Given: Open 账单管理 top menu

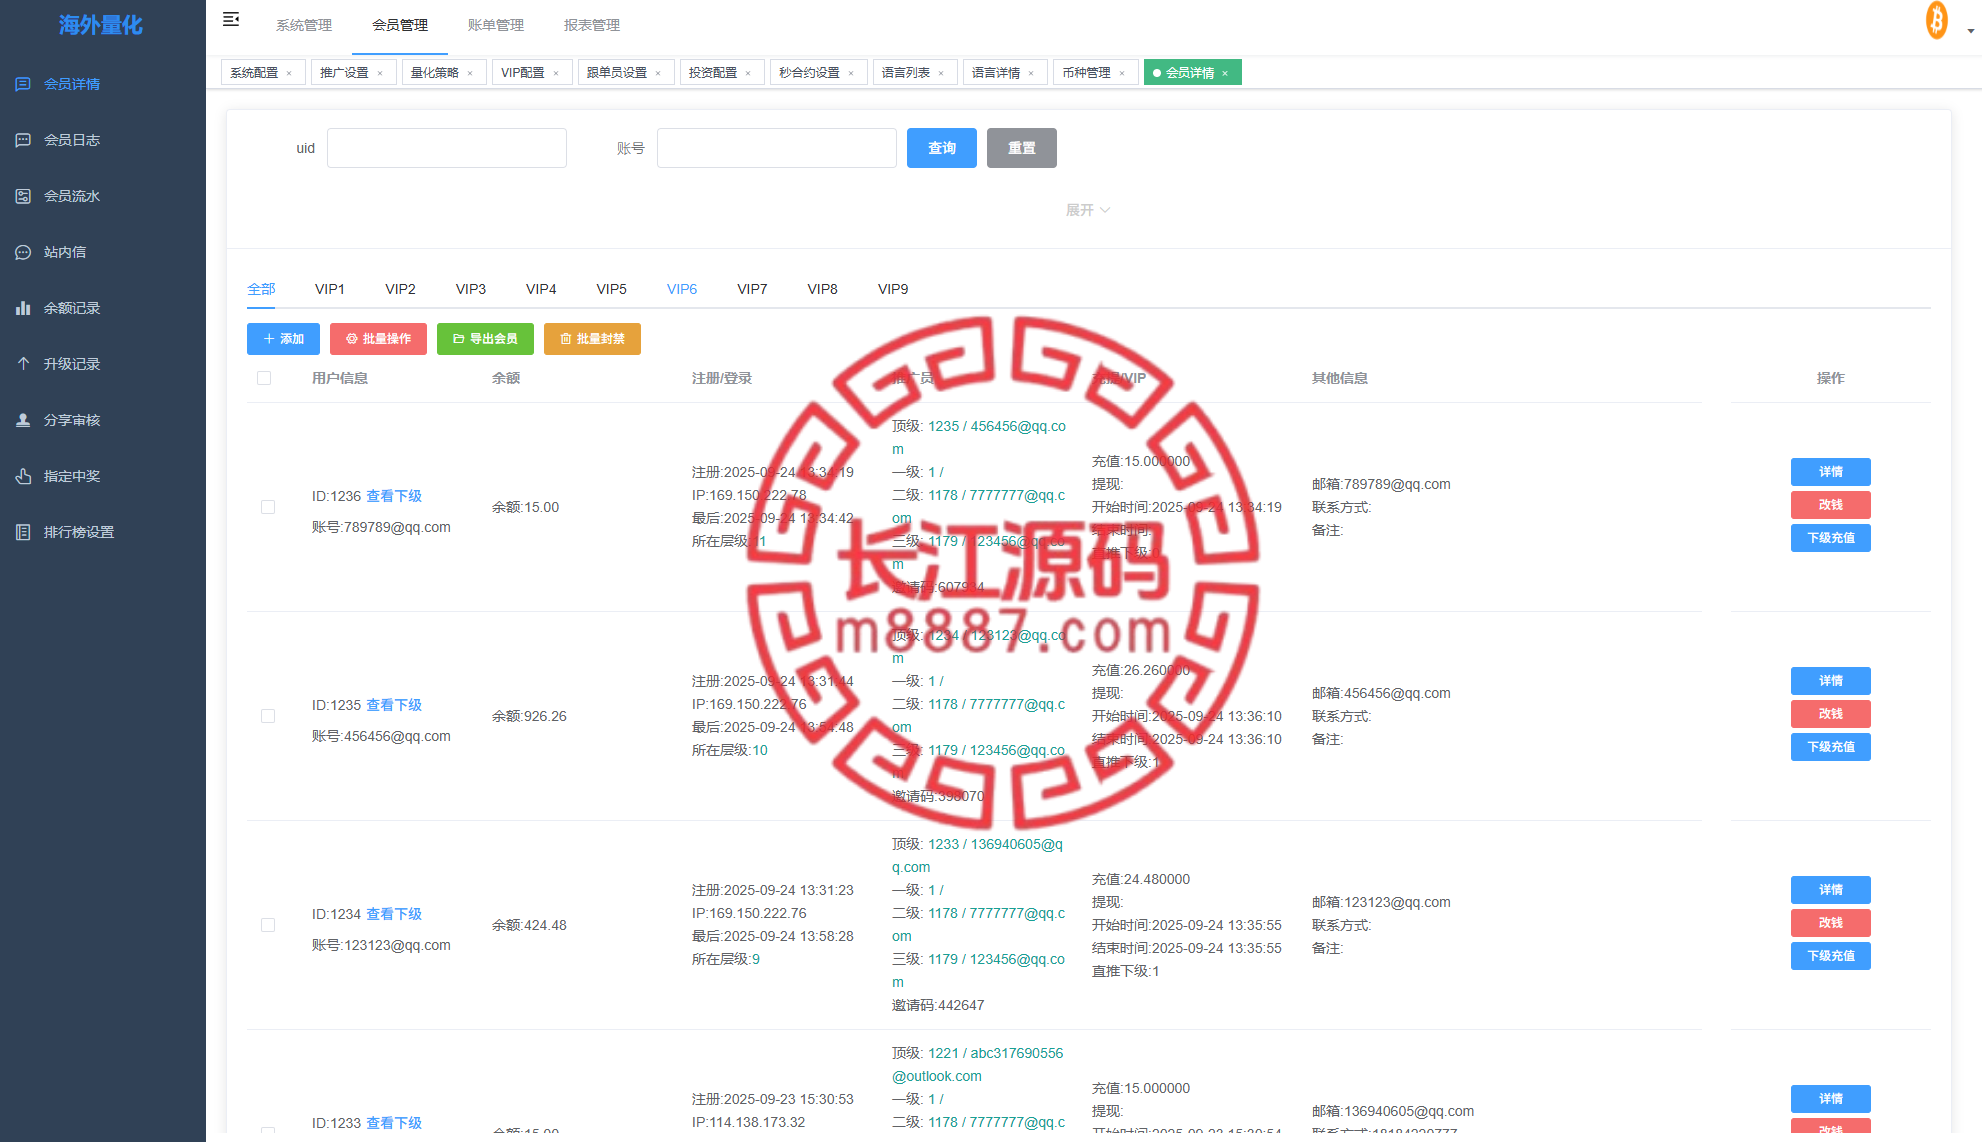Looking at the screenshot, I should (496, 25).
